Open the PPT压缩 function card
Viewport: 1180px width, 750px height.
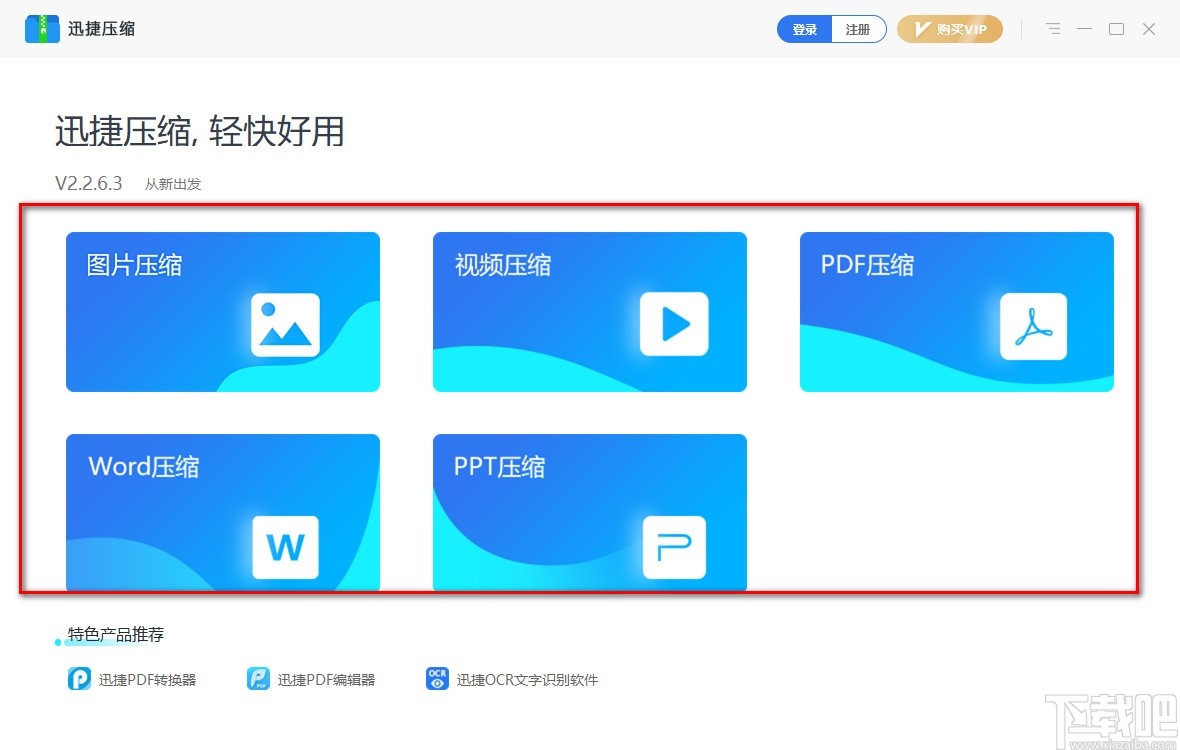point(589,512)
